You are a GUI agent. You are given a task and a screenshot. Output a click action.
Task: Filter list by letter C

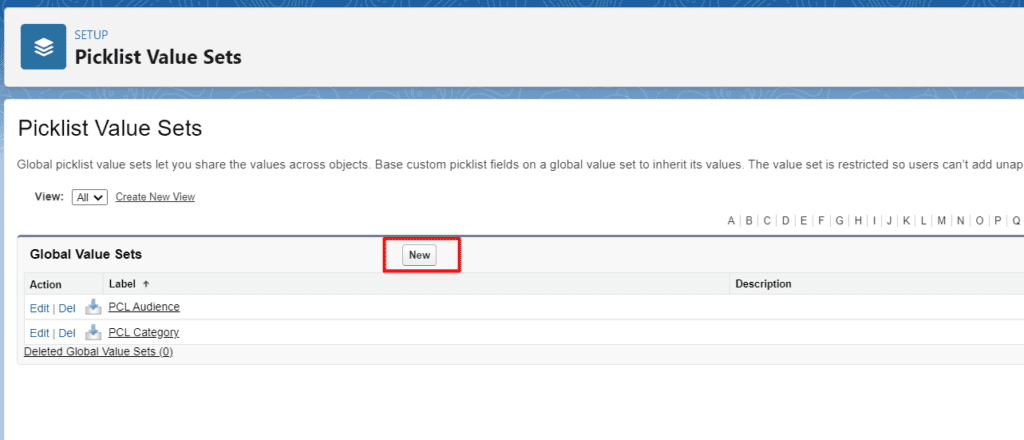tap(767, 221)
